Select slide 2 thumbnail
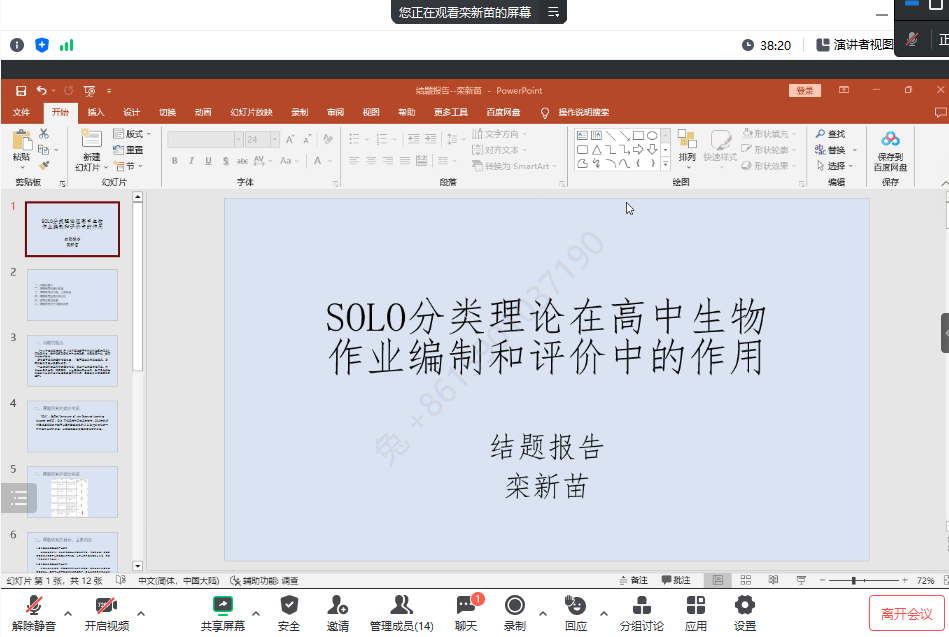This screenshot has width=949, height=637. tap(72, 295)
